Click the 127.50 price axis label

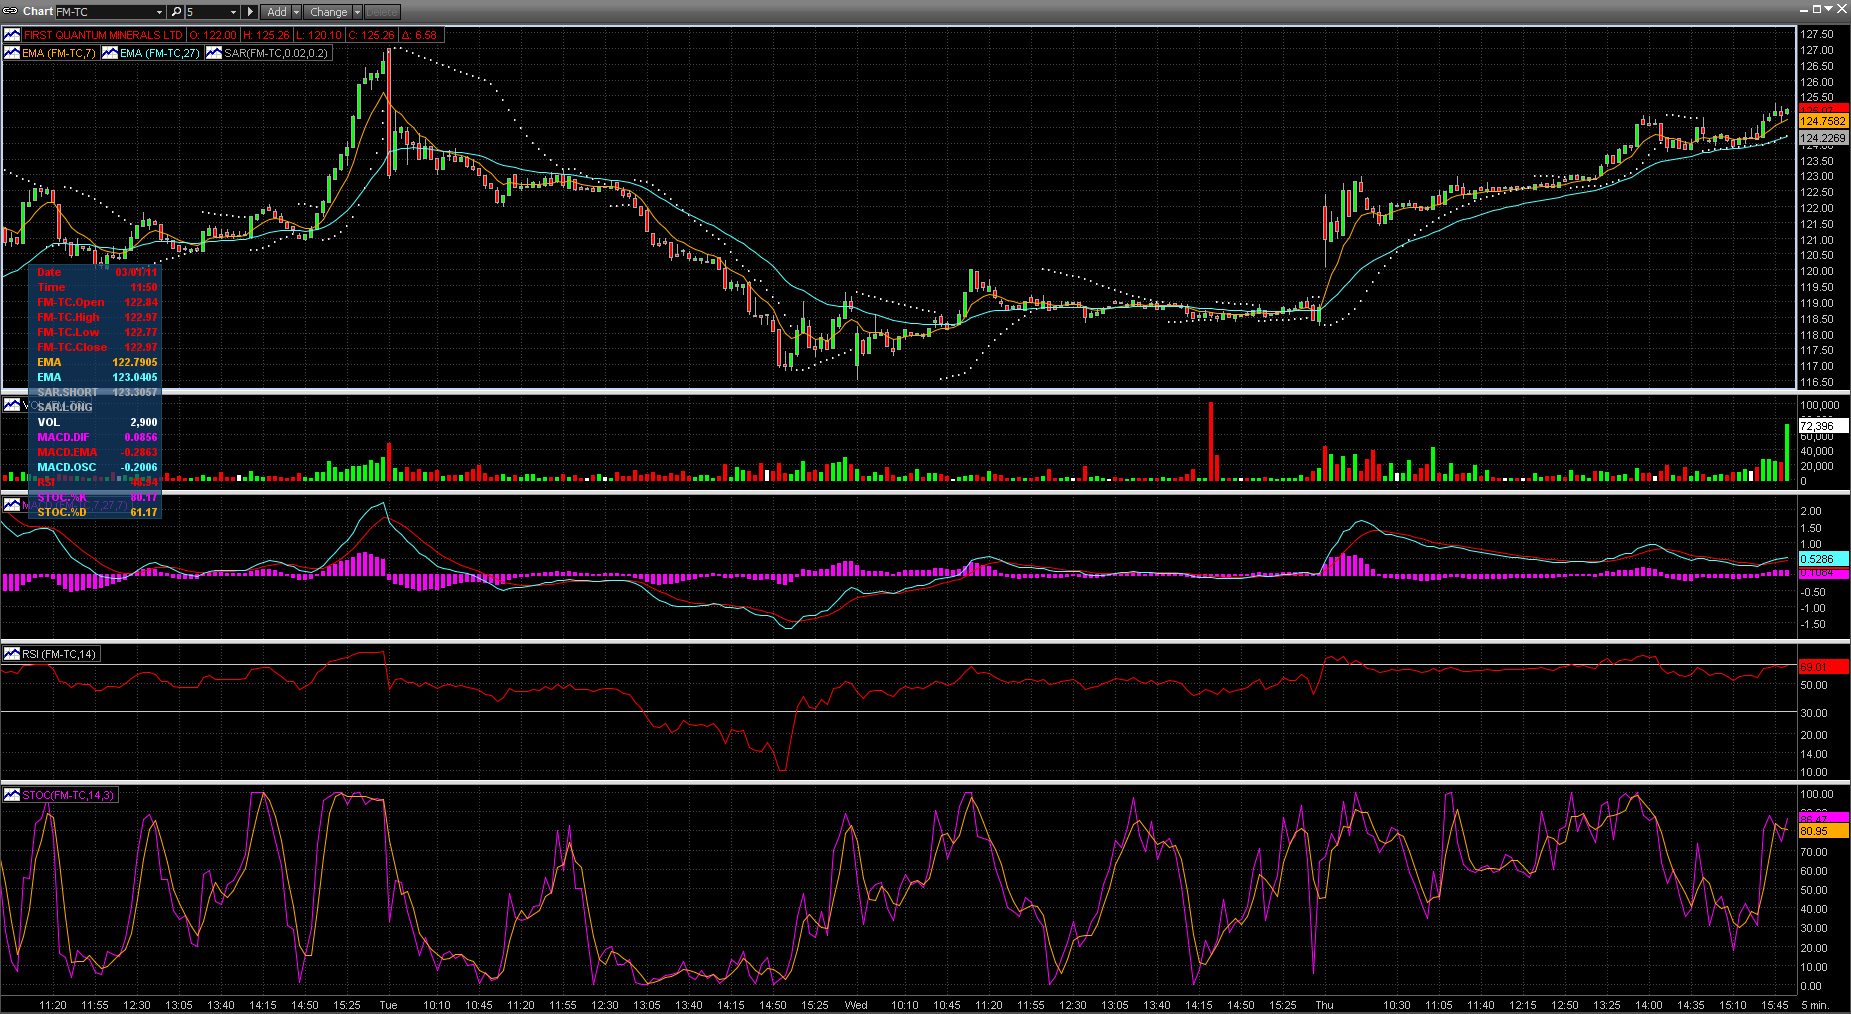(x=1817, y=34)
